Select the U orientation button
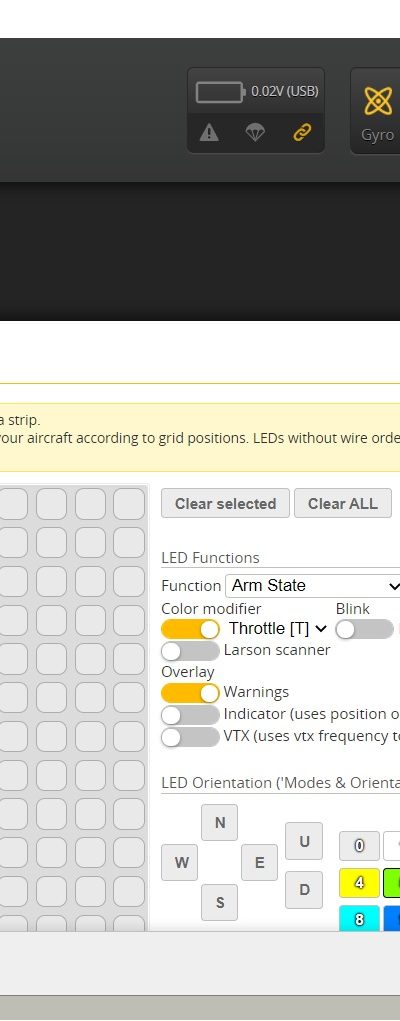The image size is (400, 1021). (x=304, y=841)
